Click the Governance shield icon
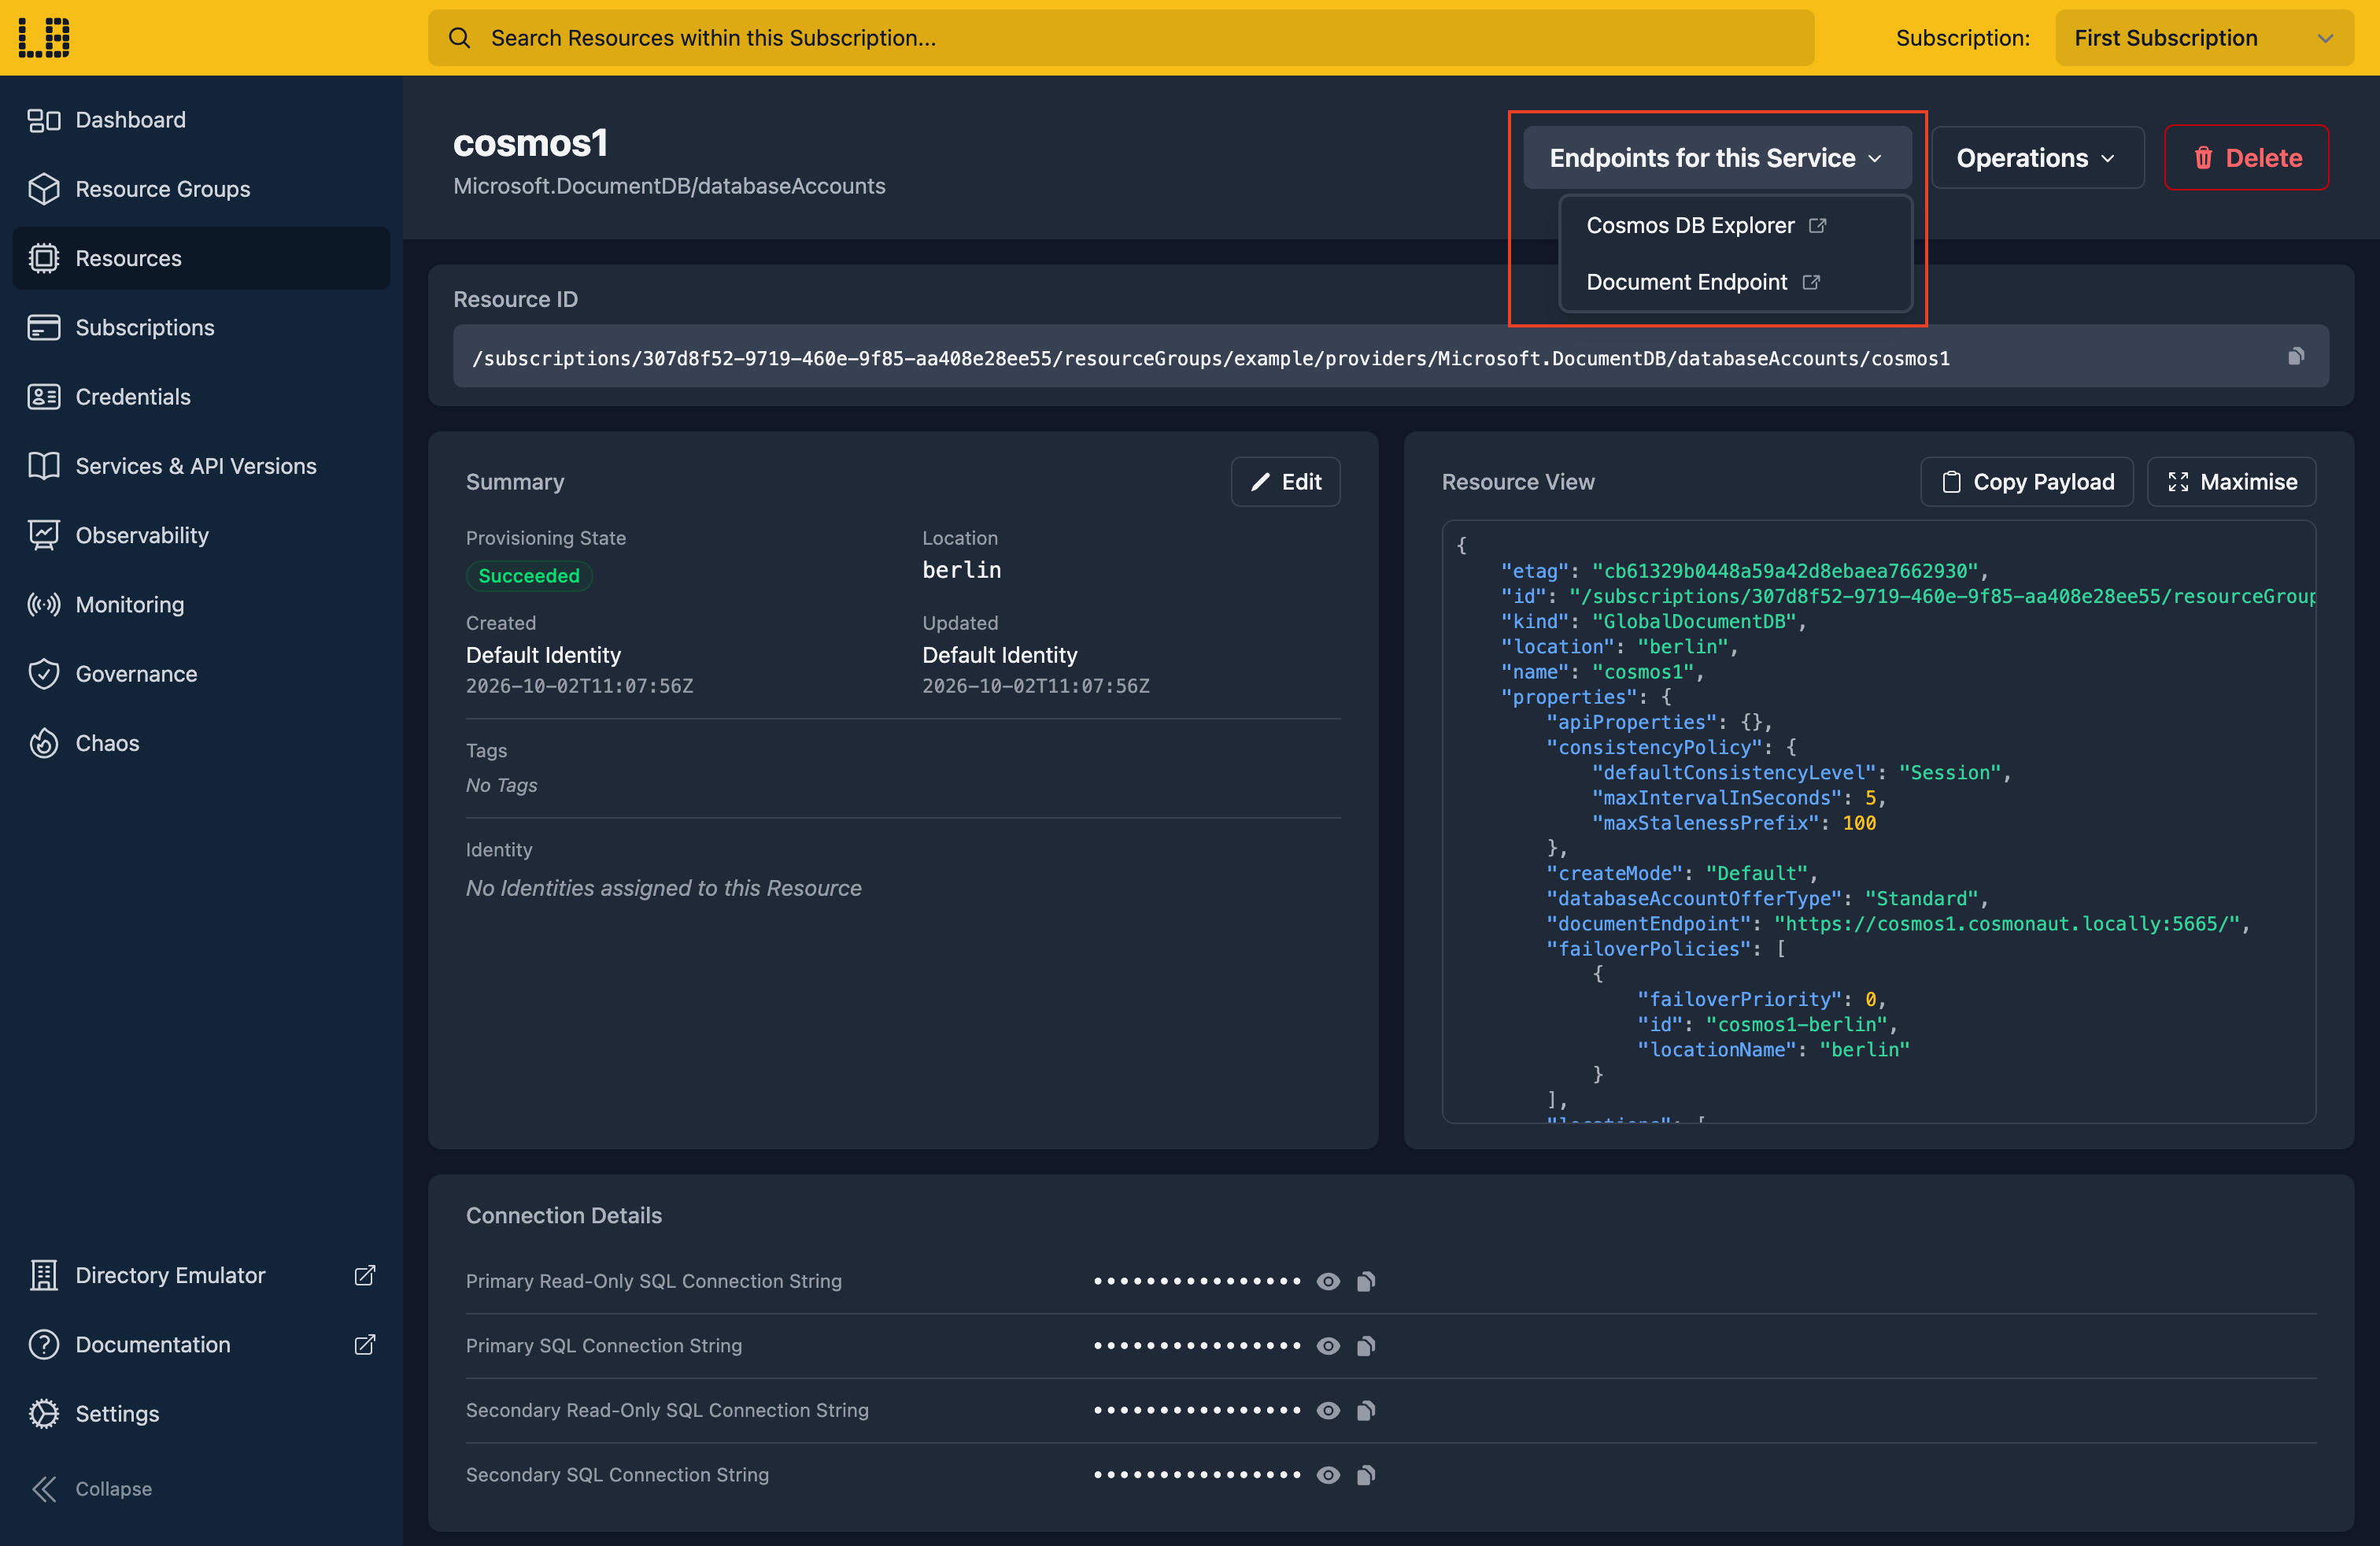The height and width of the screenshot is (1546, 2380). (44, 674)
